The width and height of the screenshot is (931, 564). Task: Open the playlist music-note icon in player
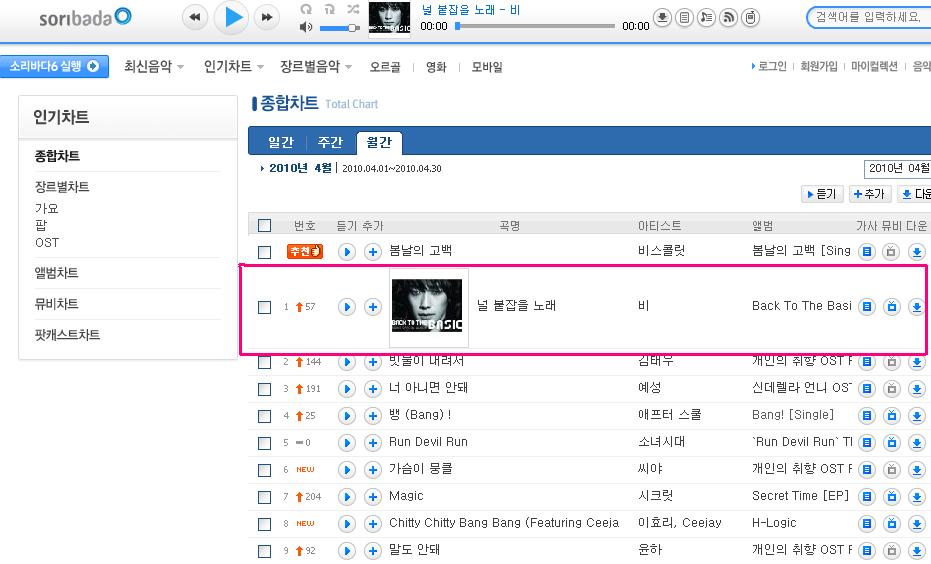point(706,18)
